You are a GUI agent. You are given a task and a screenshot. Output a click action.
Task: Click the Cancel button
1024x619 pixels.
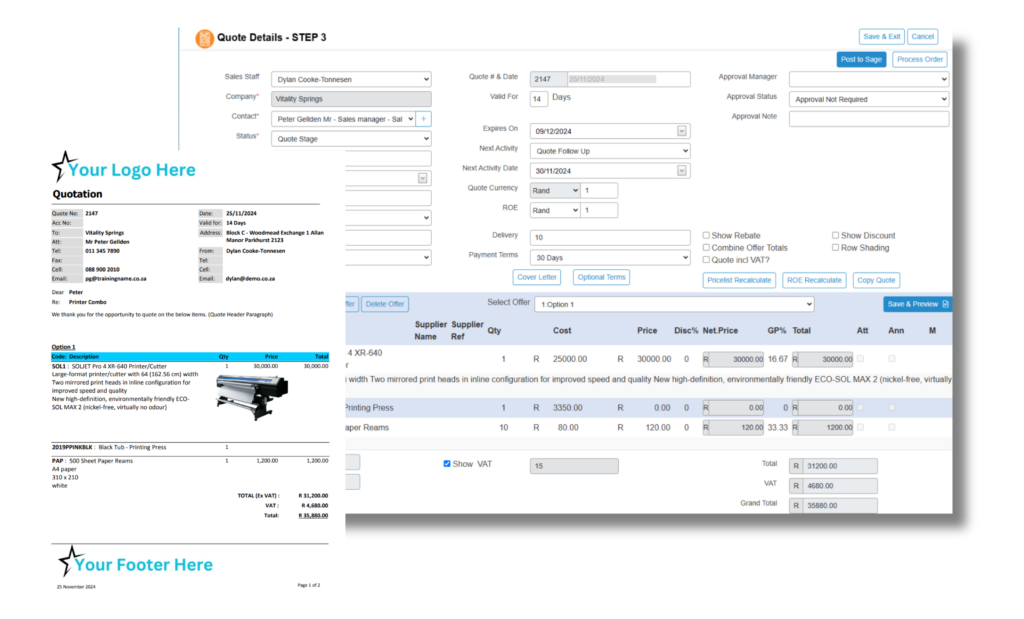click(x=922, y=37)
